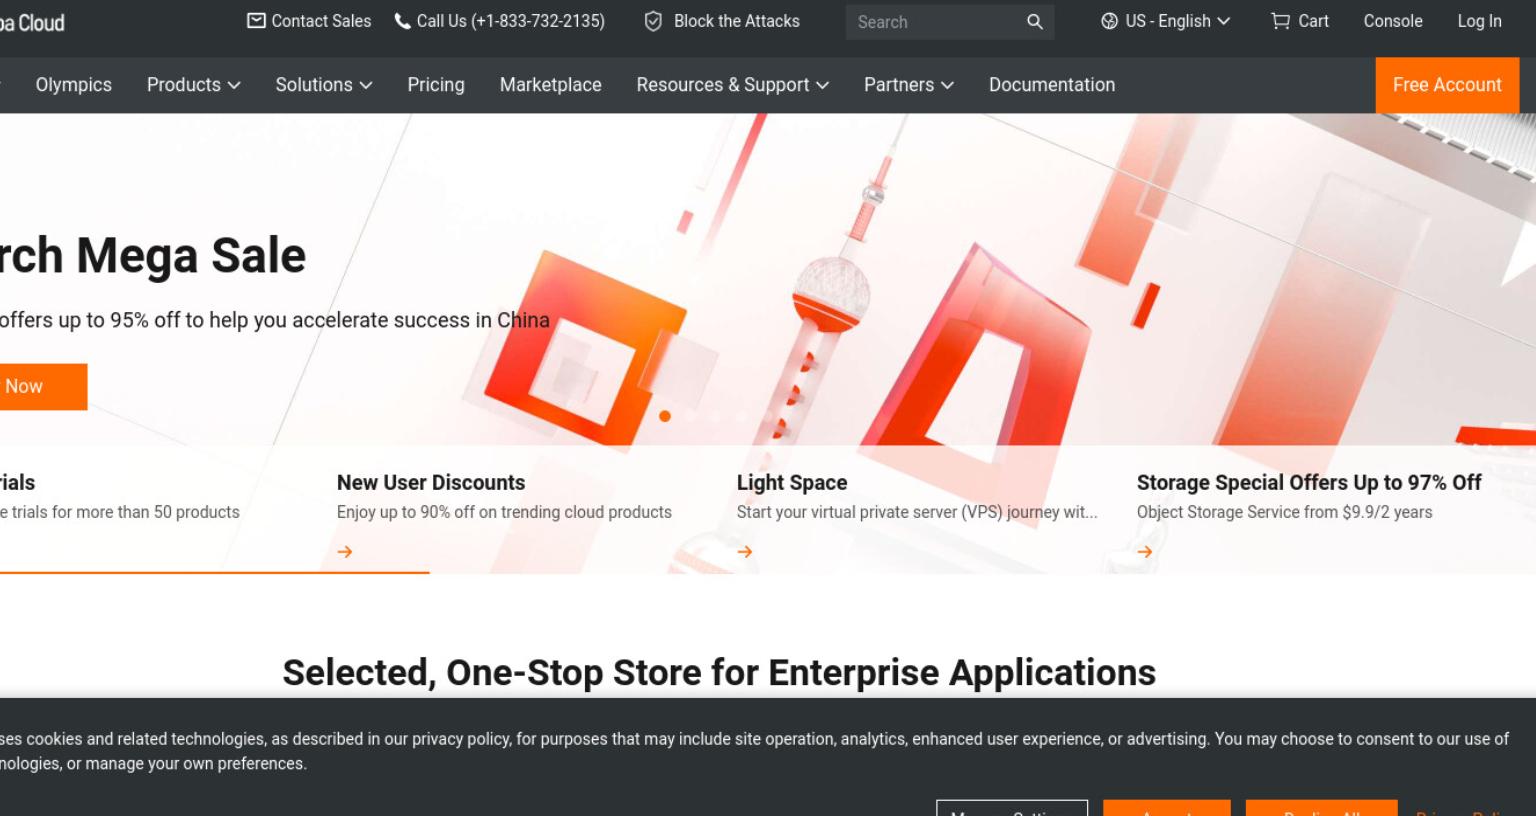Go to the Olympics page

click(74, 85)
